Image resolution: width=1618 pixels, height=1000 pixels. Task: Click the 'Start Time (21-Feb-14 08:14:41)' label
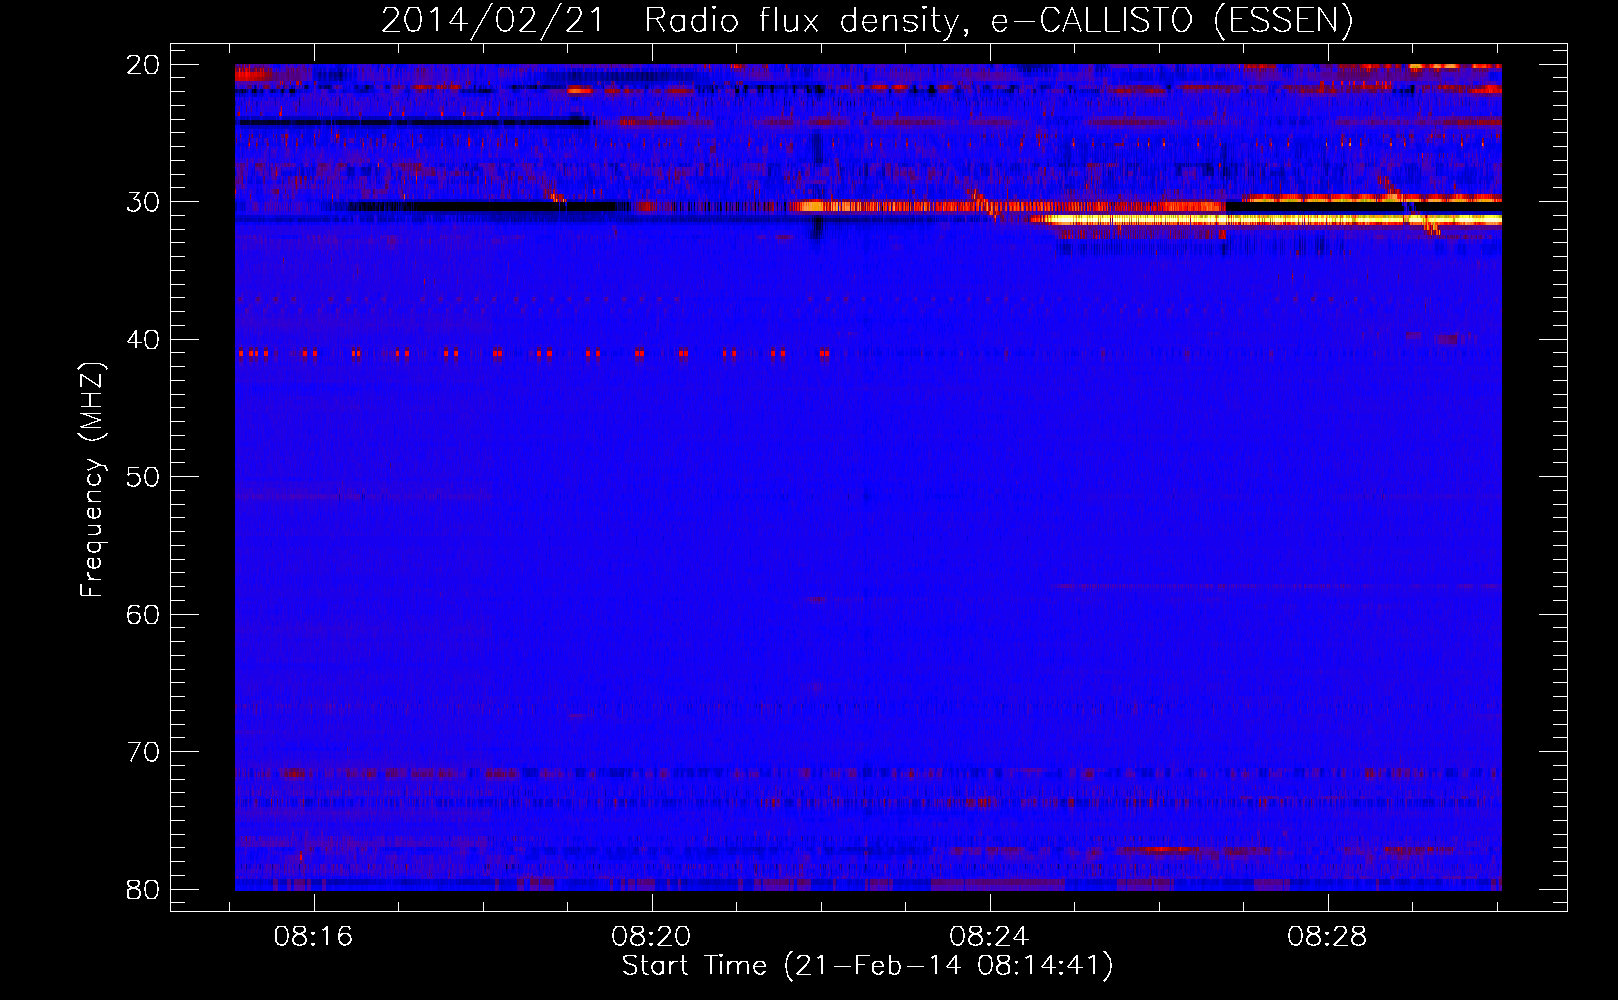coord(867,966)
